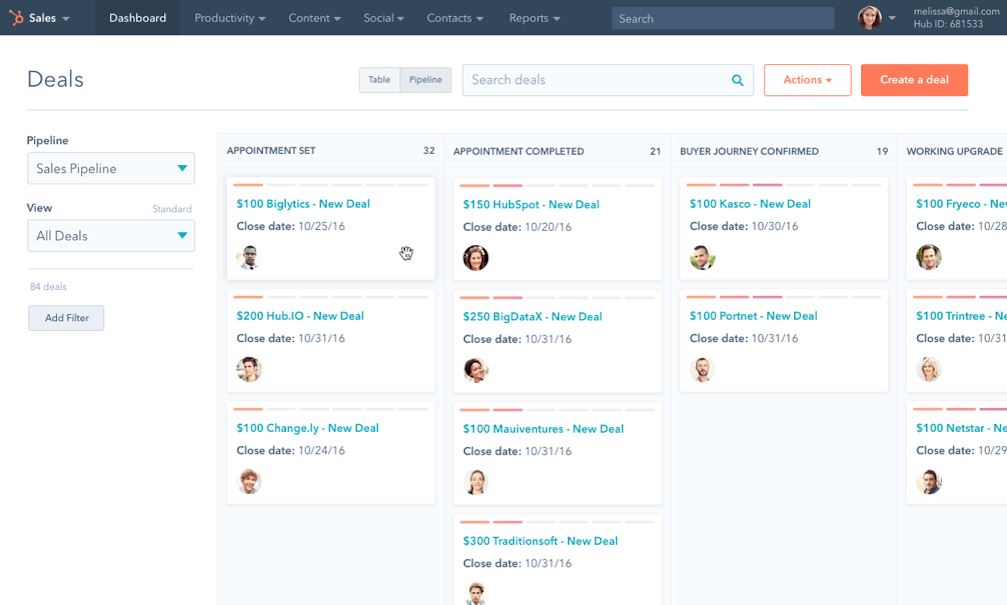The height and width of the screenshot is (605, 1007).
Task: Click the Add Filter button
Action: coord(66,318)
